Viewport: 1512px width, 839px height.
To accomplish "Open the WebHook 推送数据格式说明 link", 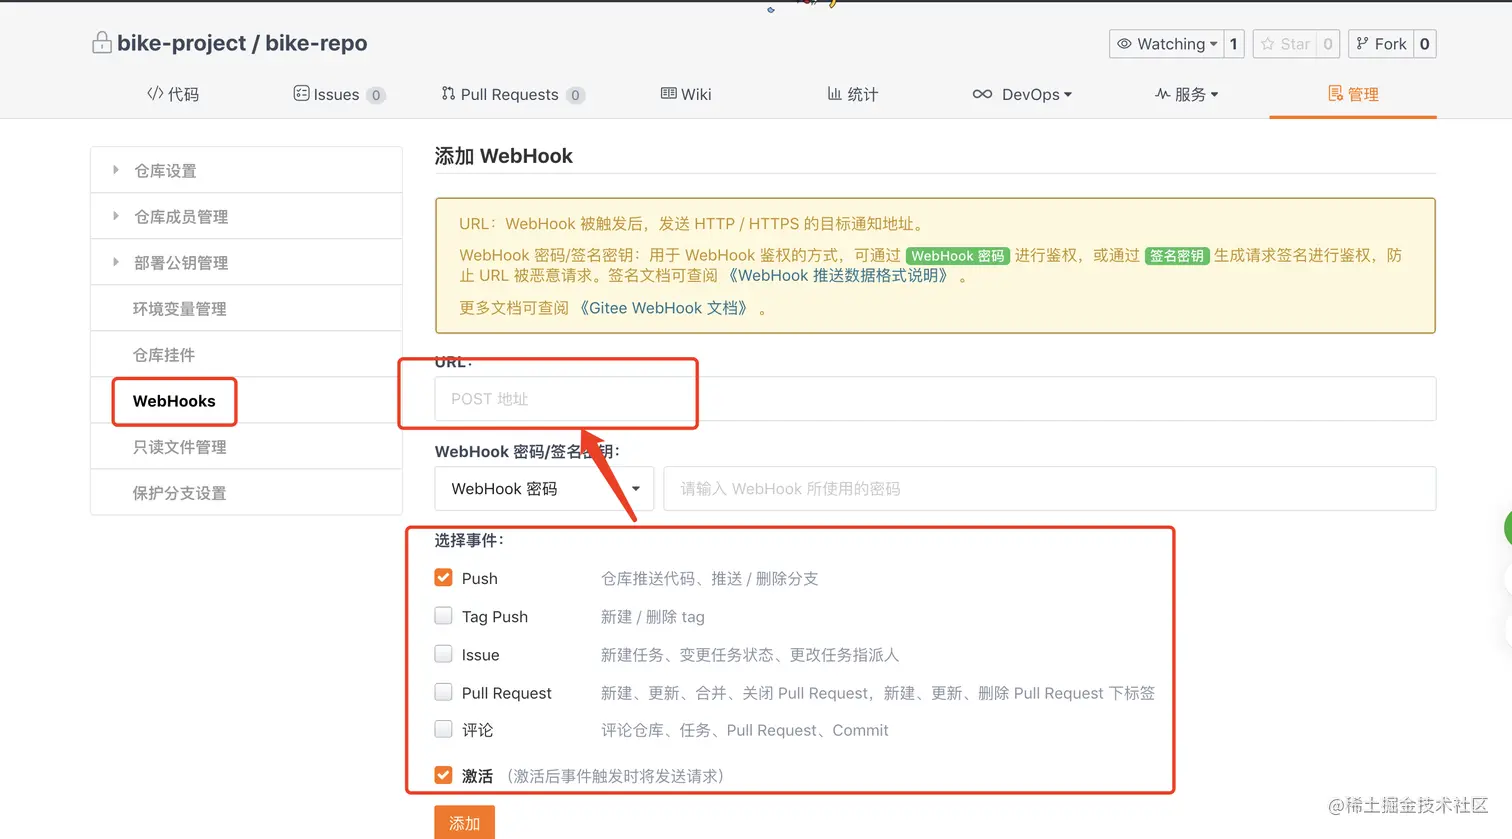I will pos(838,276).
